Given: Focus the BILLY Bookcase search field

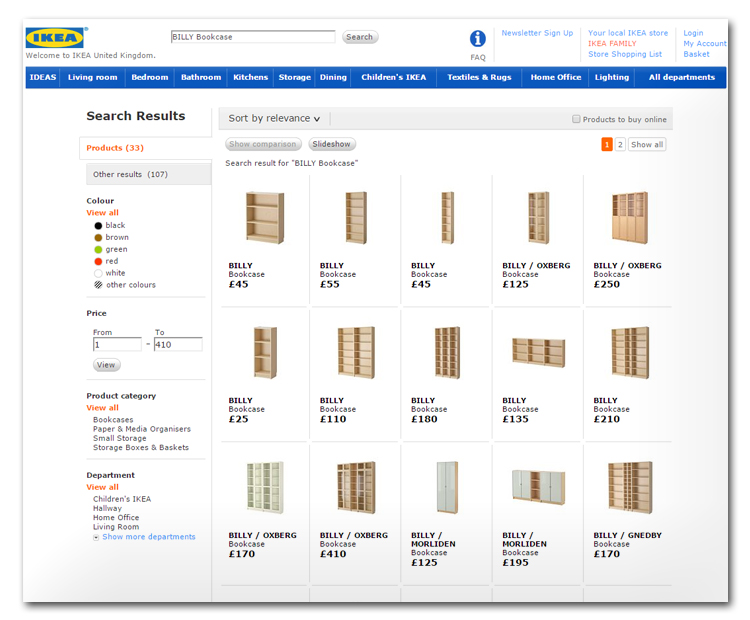Looking at the screenshot, I should click(253, 37).
